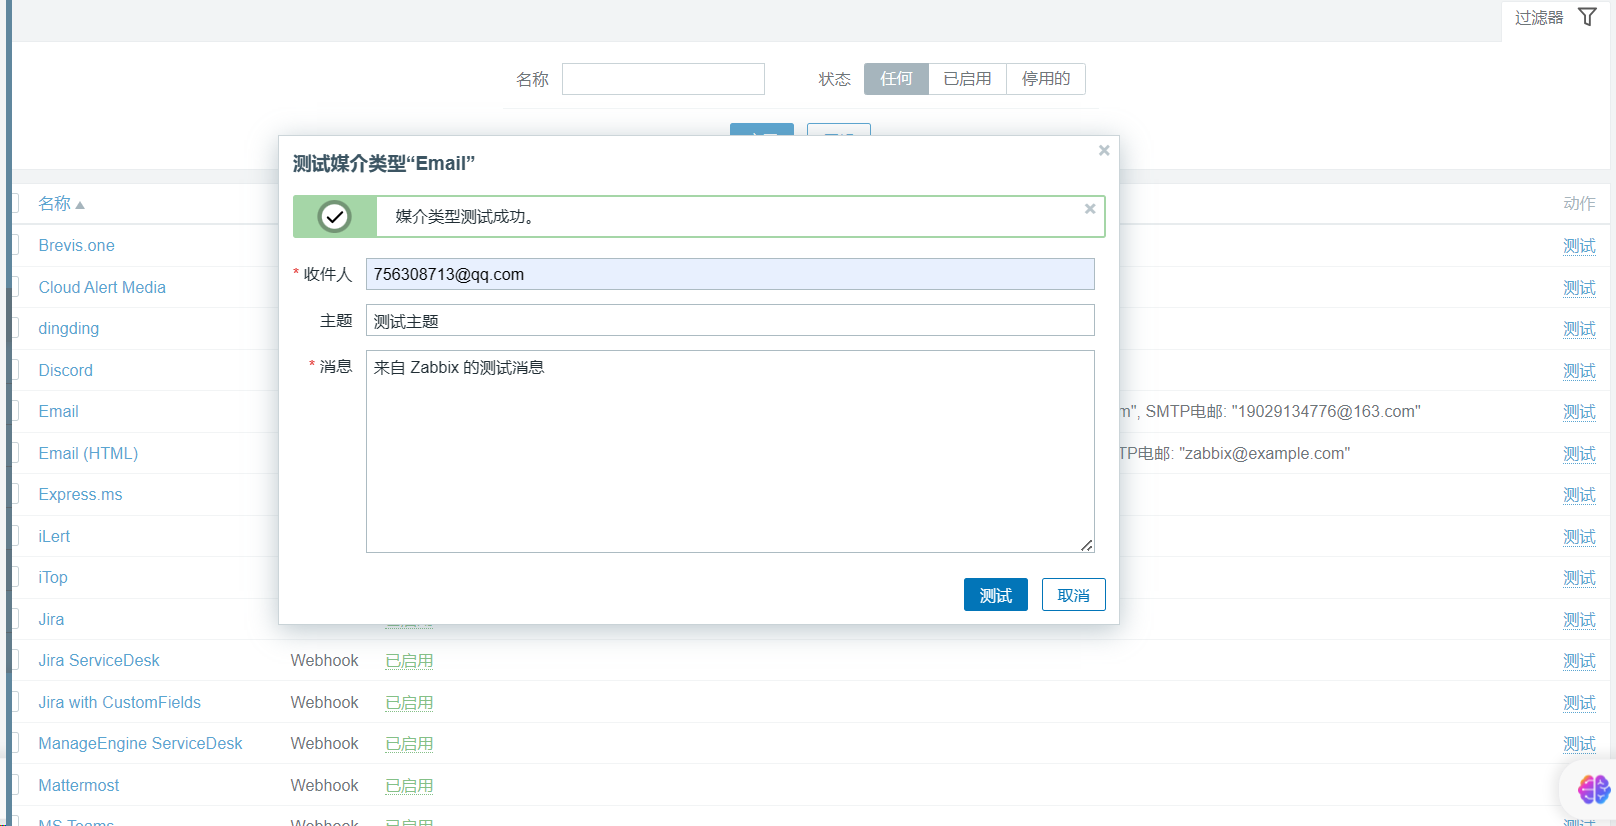Click the brain assistant icon
This screenshot has height=826, width=1616.
(1594, 789)
